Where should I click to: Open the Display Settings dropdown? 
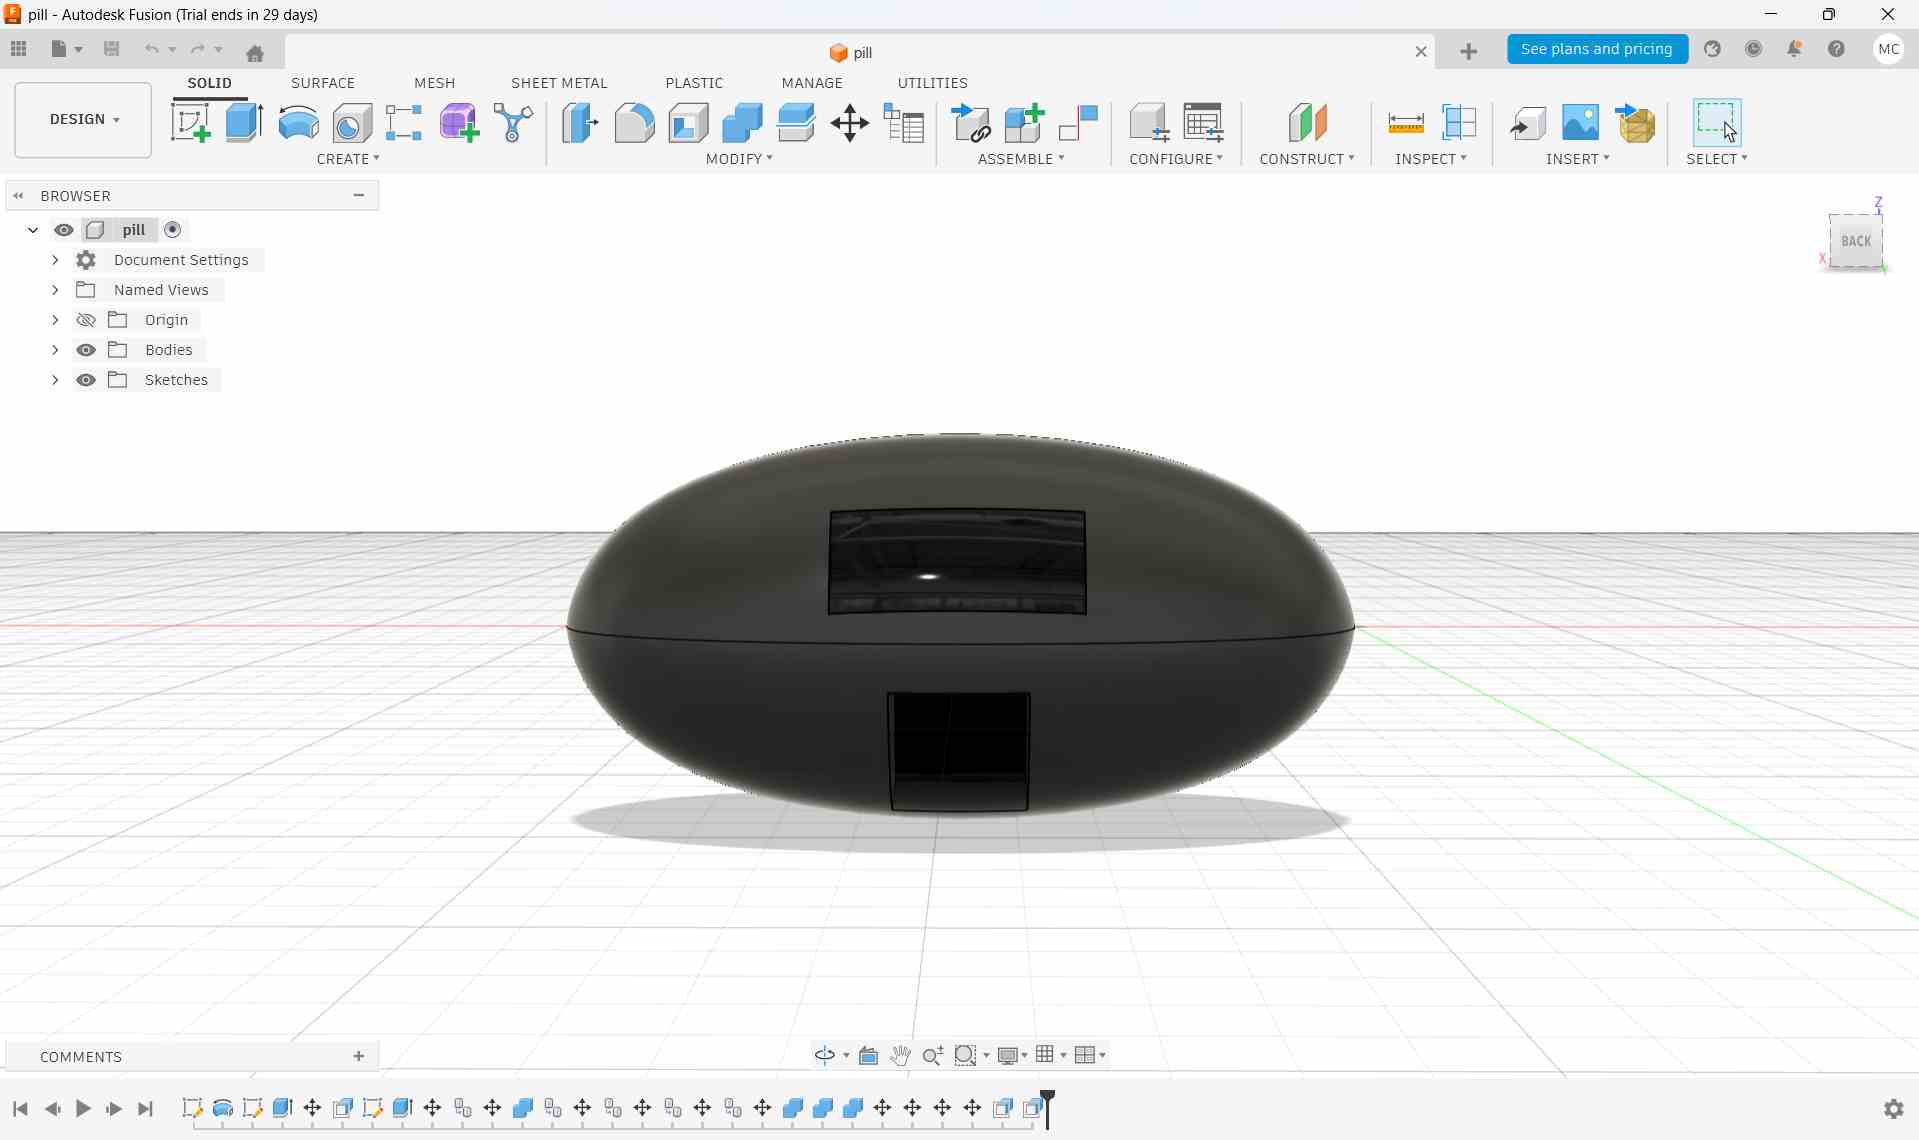pos(1011,1055)
